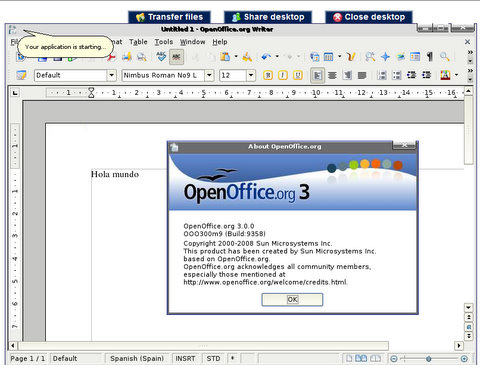Click Transfer files button
The height and width of the screenshot is (365, 480).
[x=169, y=17]
